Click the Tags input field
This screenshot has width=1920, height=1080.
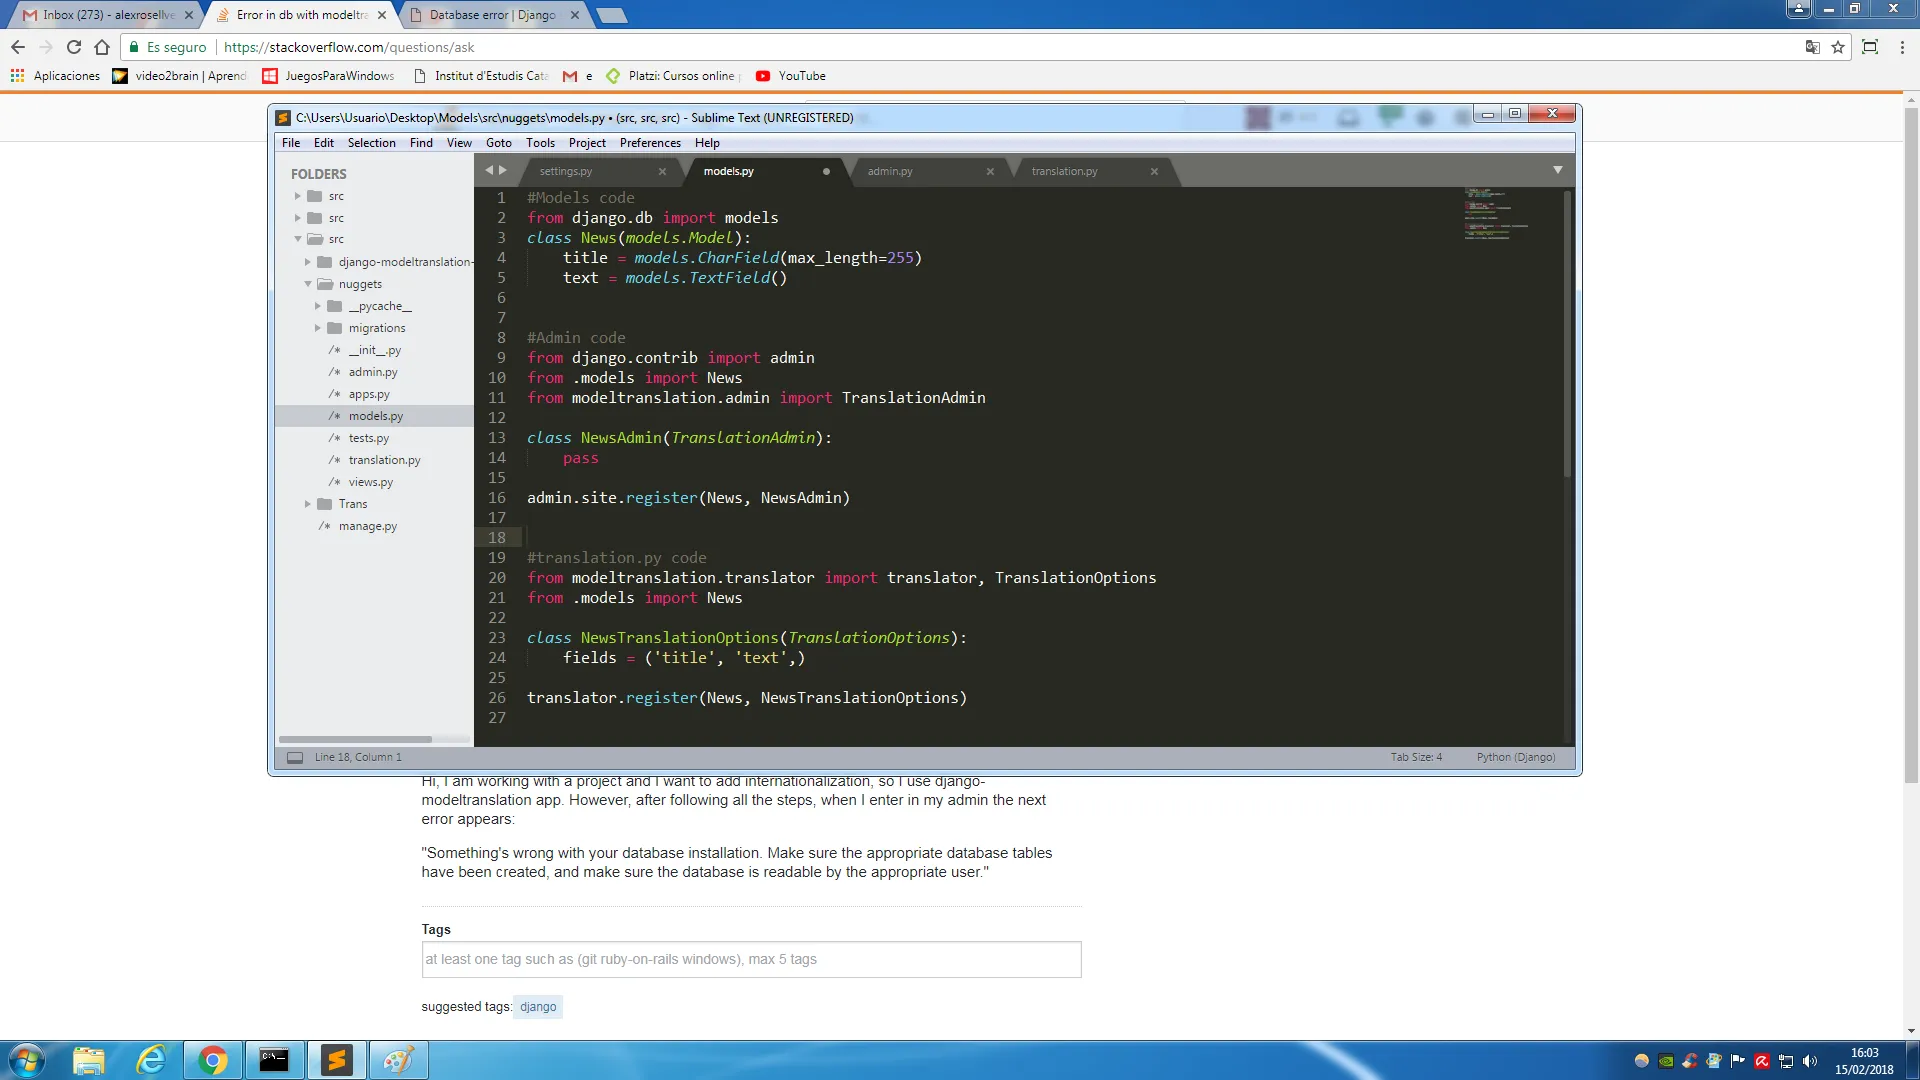click(751, 960)
